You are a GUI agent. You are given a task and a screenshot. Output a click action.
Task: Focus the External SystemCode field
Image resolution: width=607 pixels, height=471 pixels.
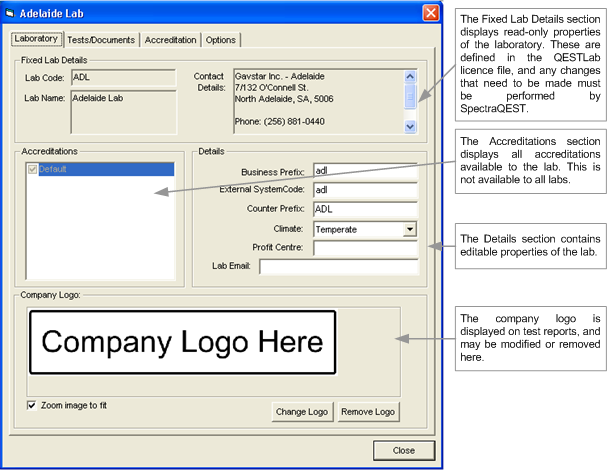[364, 190]
